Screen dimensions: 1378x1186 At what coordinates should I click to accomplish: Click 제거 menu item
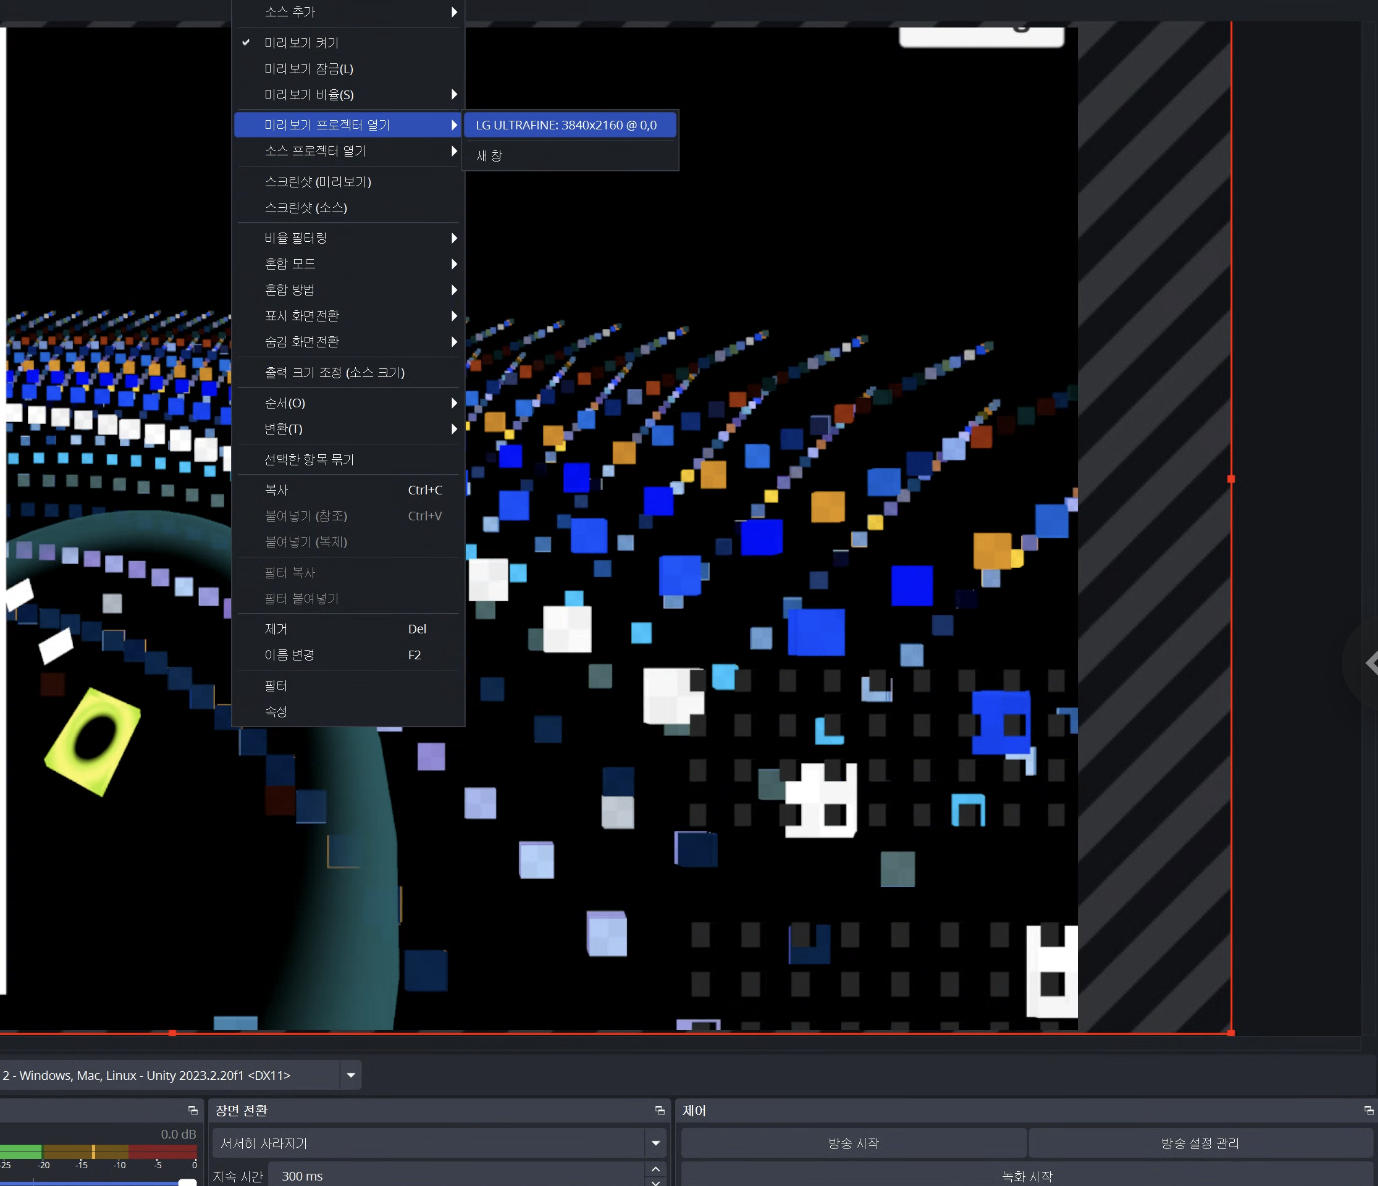click(x=348, y=629)
